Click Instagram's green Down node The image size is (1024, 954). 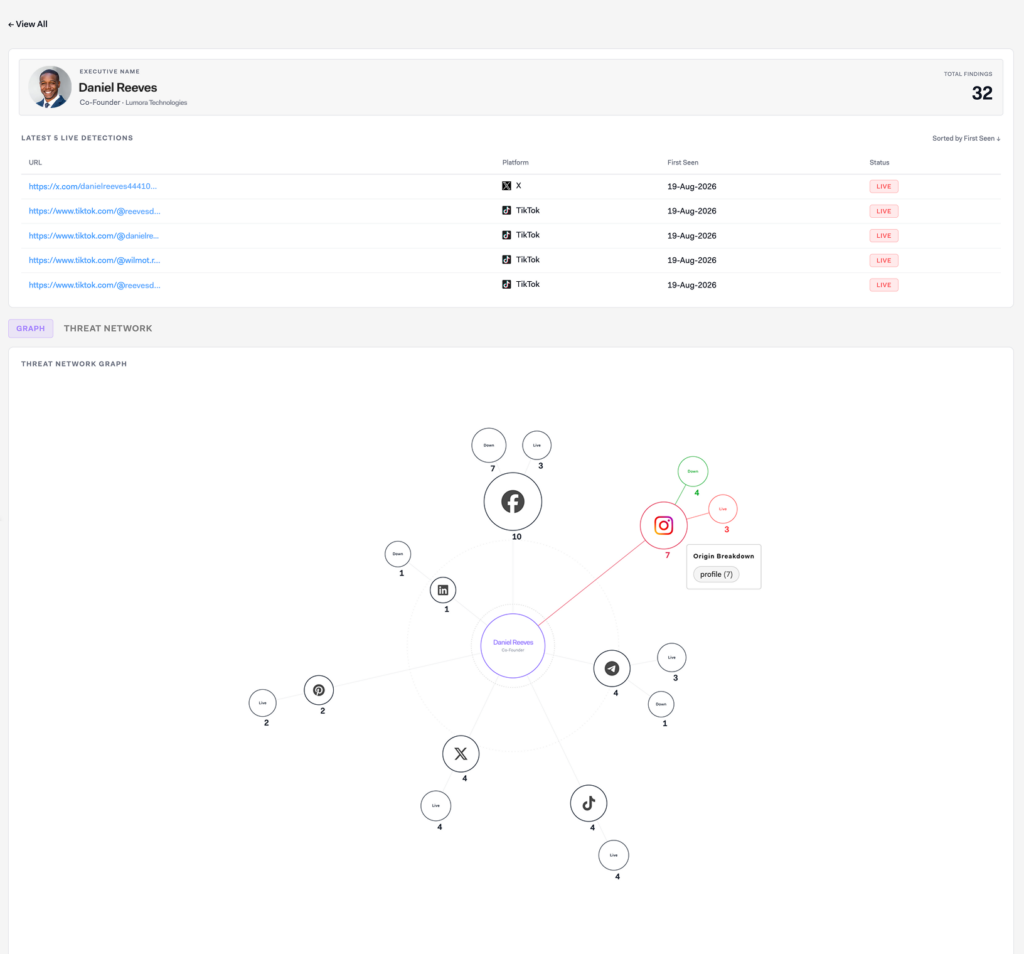point(693,471)
